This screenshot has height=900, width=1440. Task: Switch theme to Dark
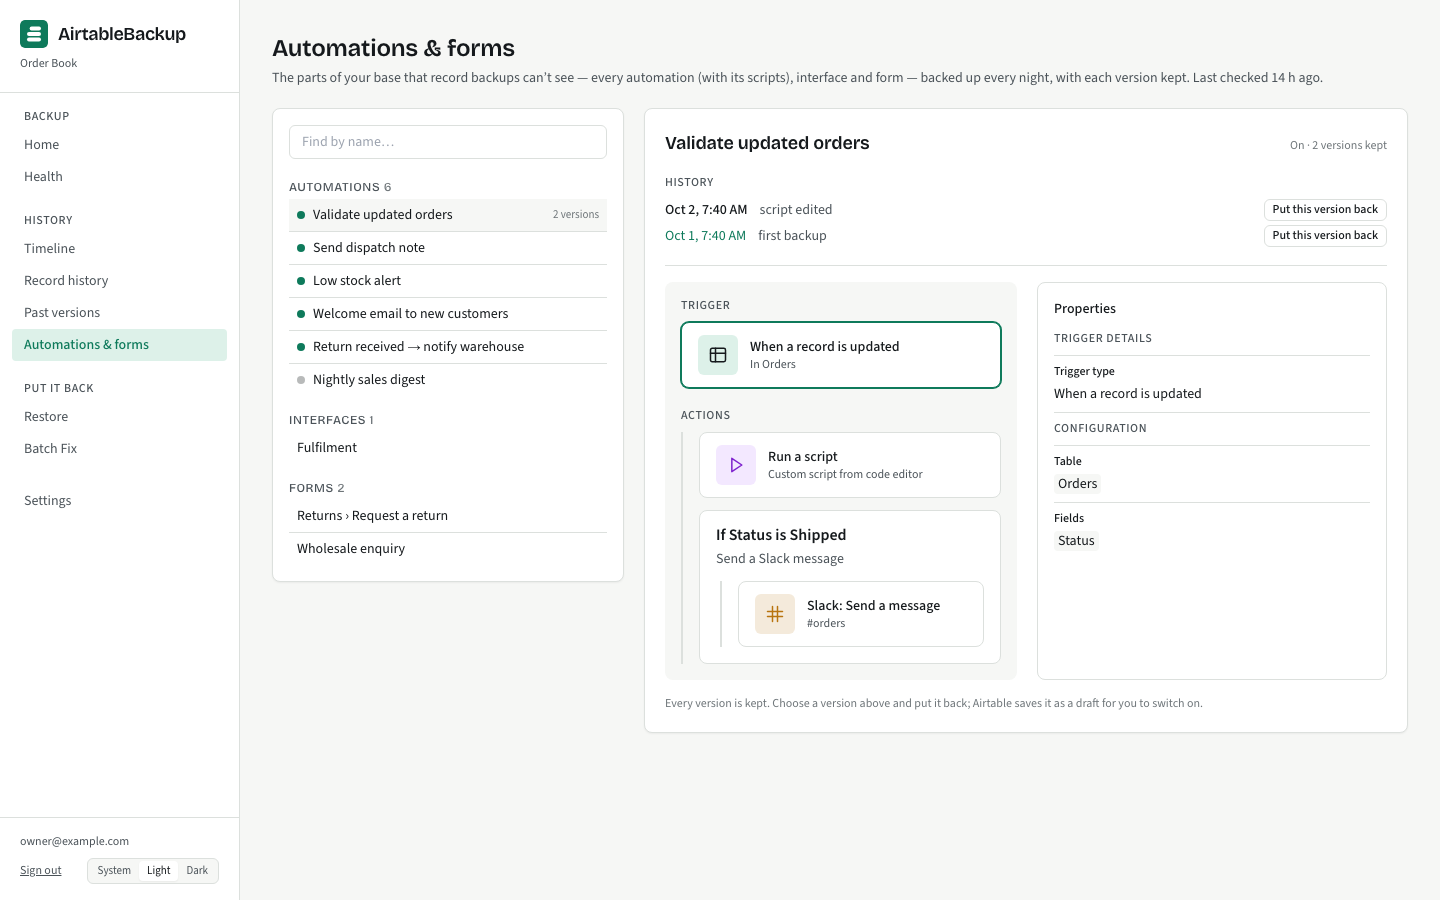click(x=197, y=871)
